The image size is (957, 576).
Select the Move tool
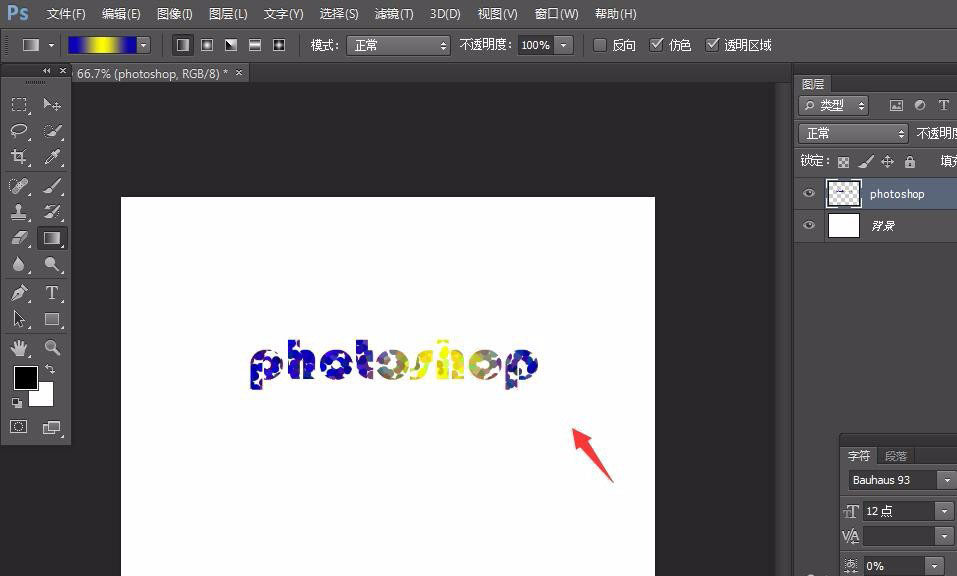tap(52, 104)
